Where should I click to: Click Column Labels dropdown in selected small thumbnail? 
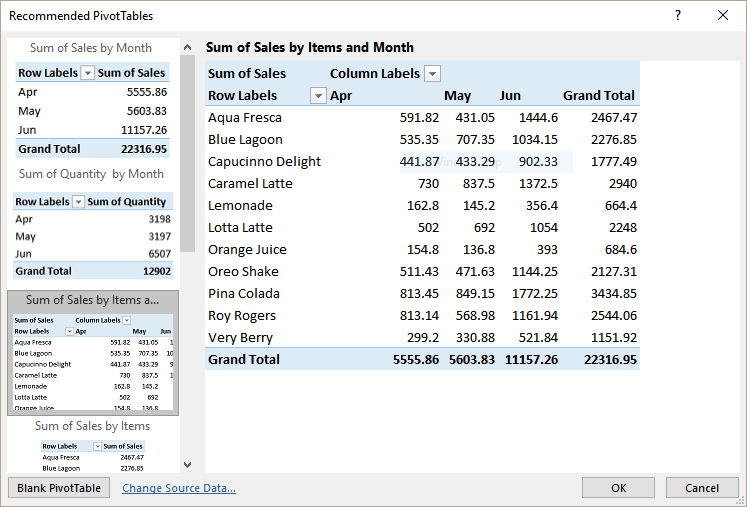126,320
